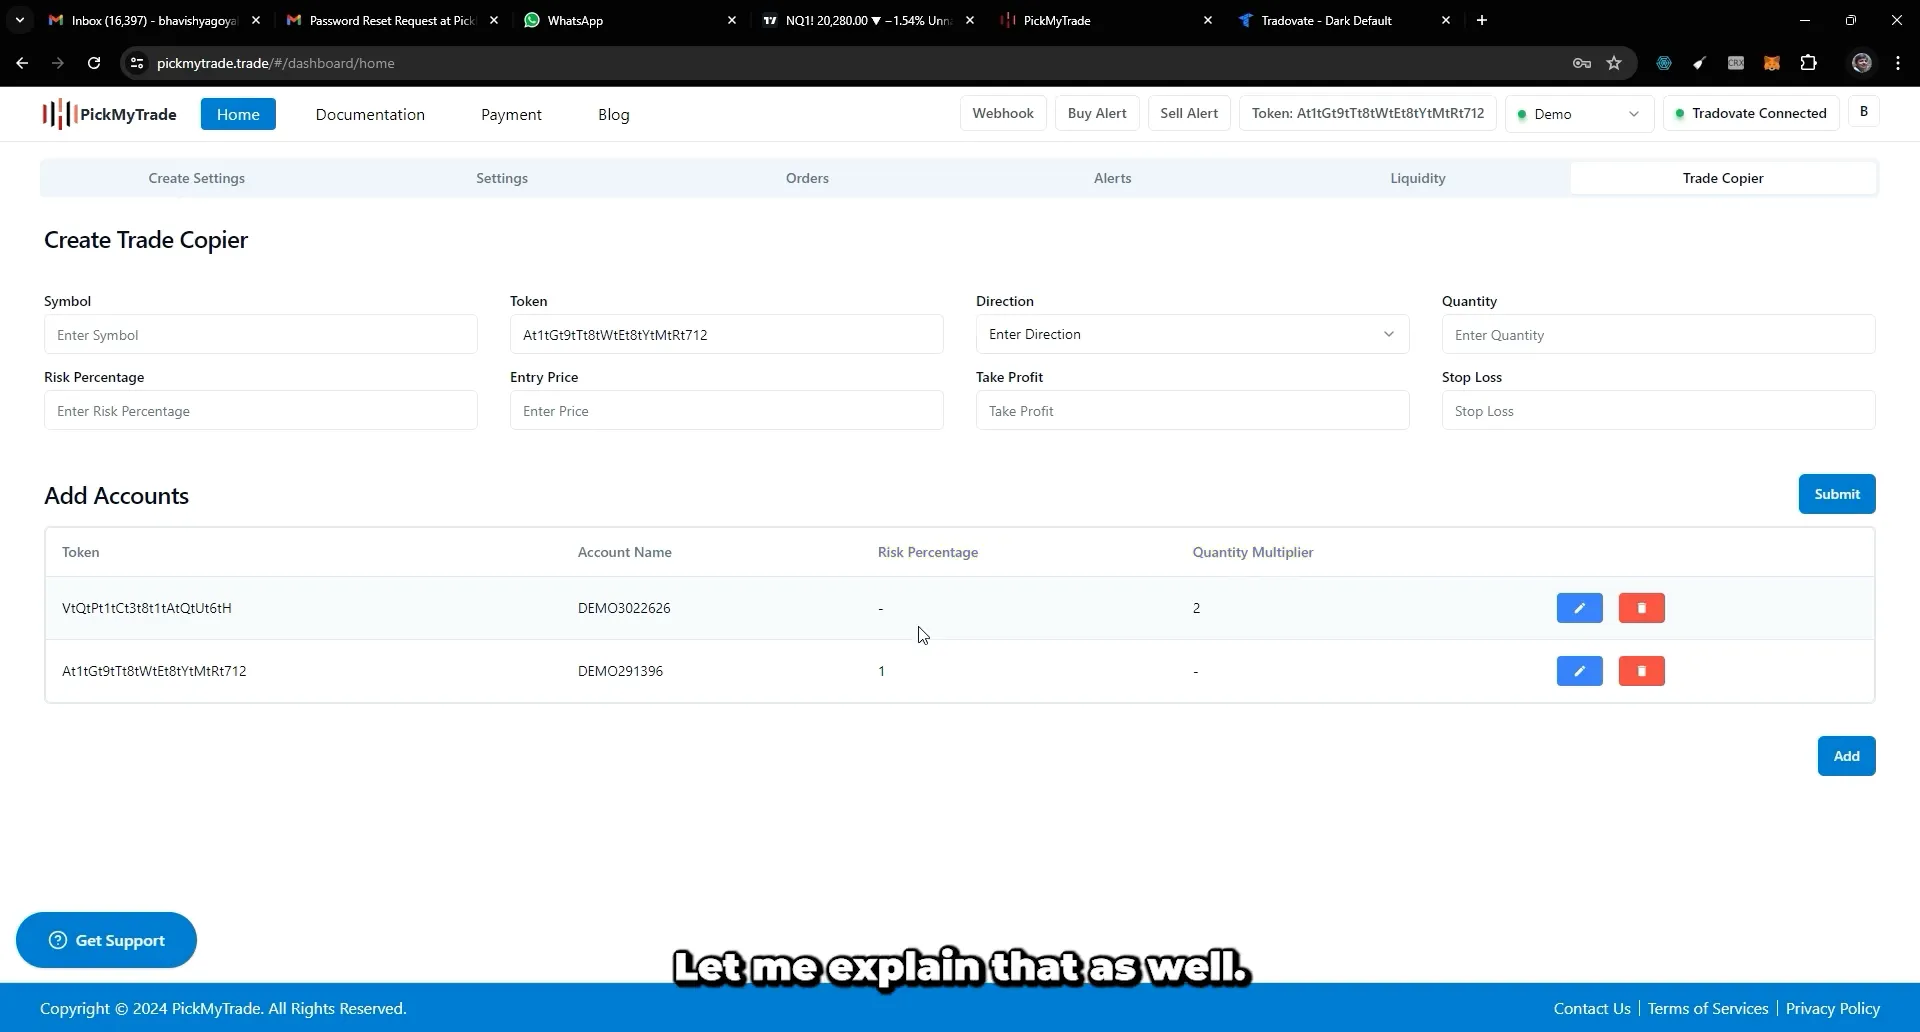Image resolution: width=1920 pixels, height=1032 pixels.
Task: Open the Contact Us footer link
Action: [1592, 1008]
